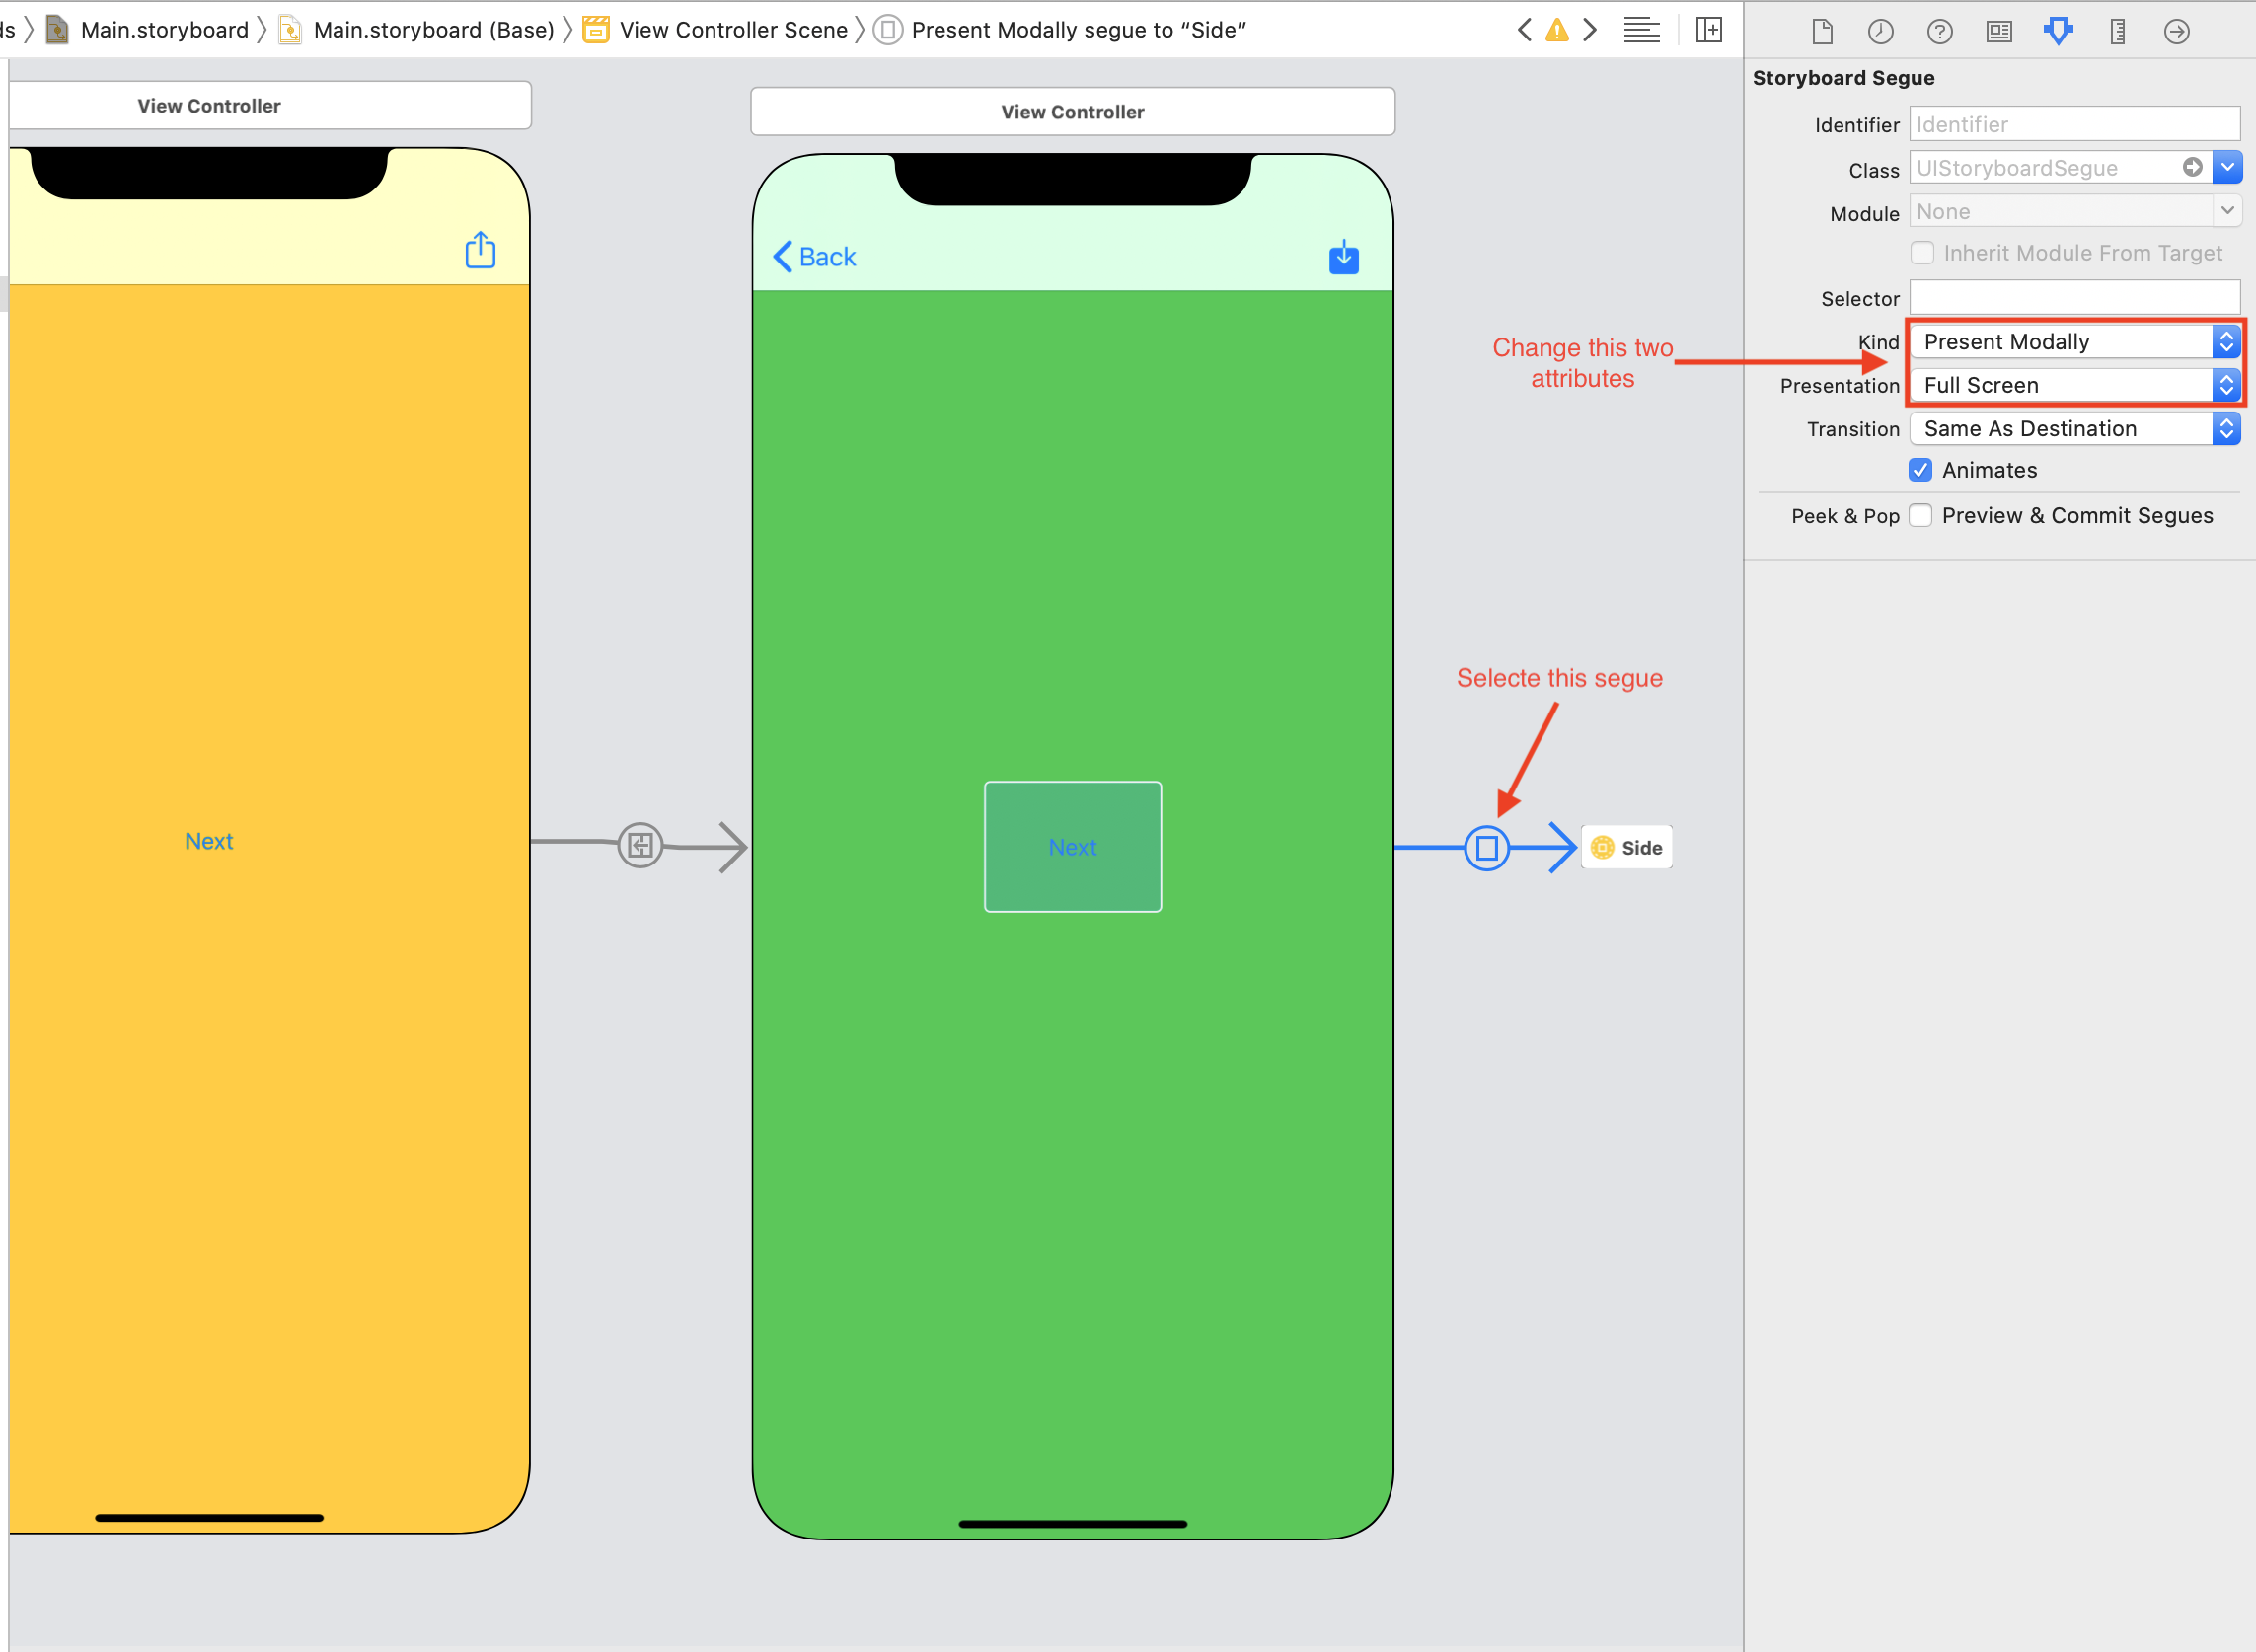Expand the Kind dropdown for segue

point(2228,341)
